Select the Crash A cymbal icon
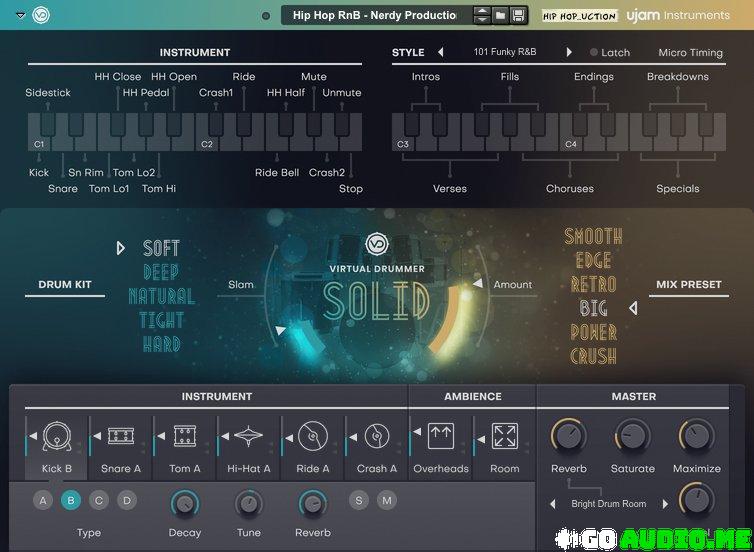 [377, 436]
